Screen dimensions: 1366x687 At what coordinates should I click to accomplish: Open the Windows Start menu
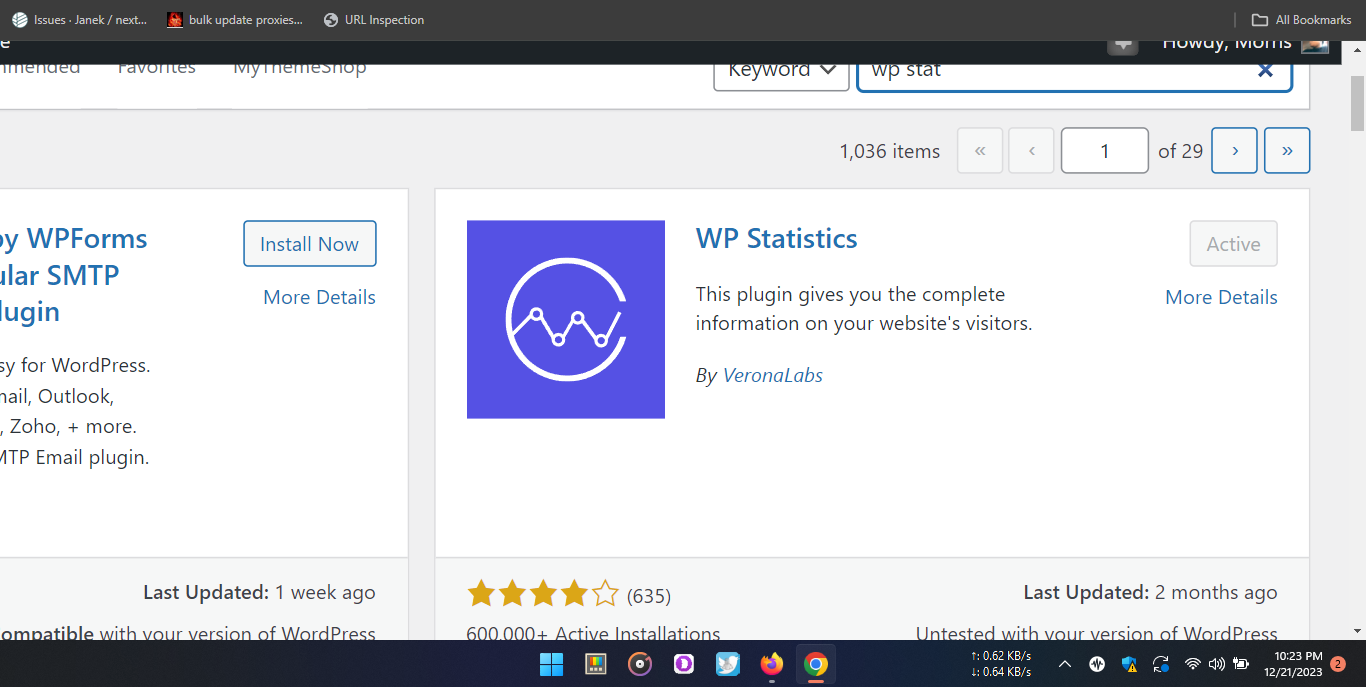pyautogui.click(x=551, y=664)
